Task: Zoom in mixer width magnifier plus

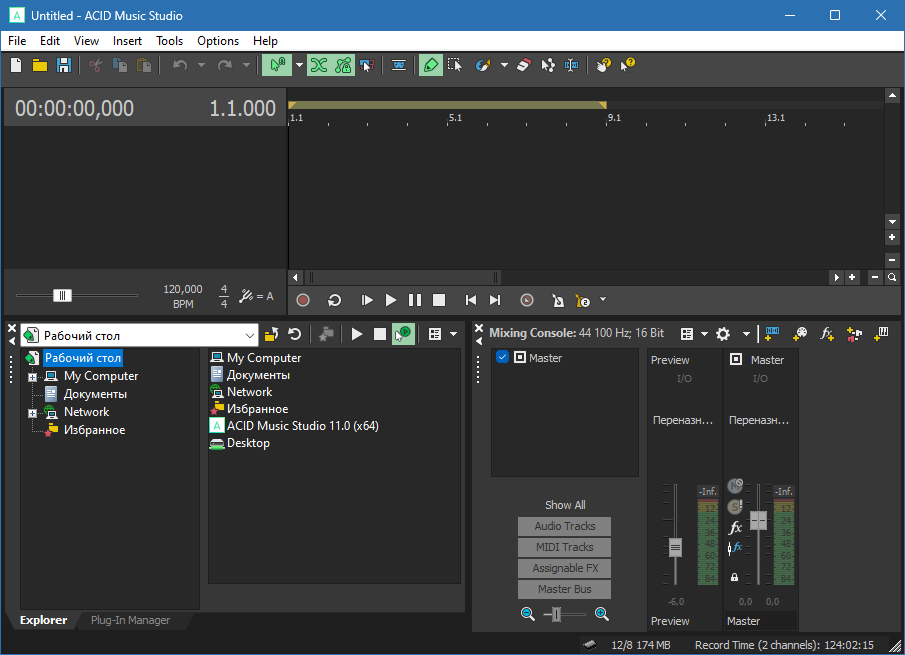Action: pyautogui.click(x=601, y=614)
